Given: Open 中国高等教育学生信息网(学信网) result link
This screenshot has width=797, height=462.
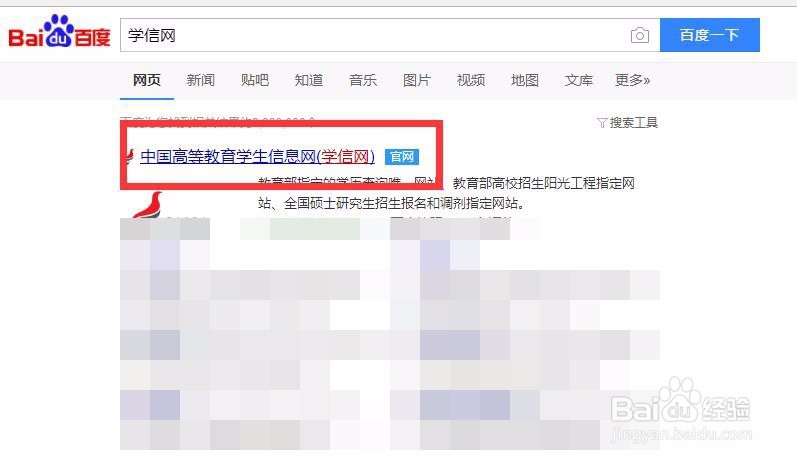Looking at the screenshot, I should pyautogui.click(x=257, y=157).
